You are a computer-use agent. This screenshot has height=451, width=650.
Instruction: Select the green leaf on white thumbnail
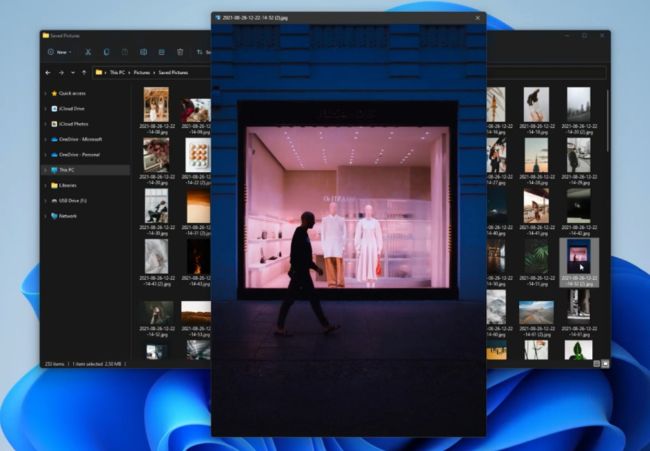click(x=579, y=350)
